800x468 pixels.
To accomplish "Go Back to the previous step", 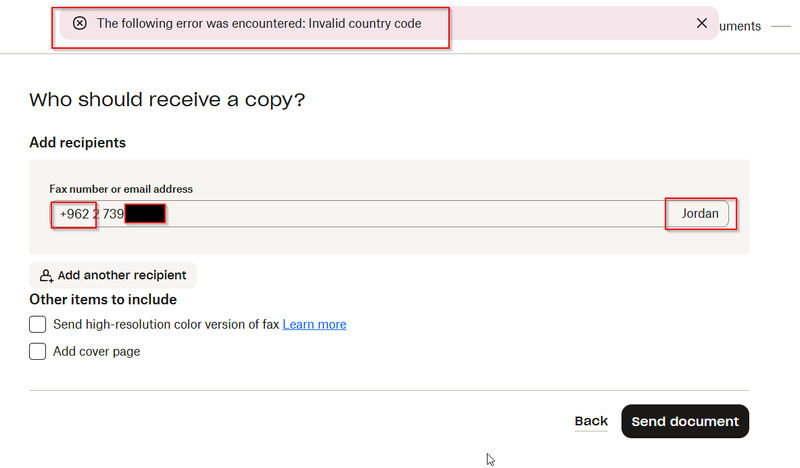I will (591, 421).
